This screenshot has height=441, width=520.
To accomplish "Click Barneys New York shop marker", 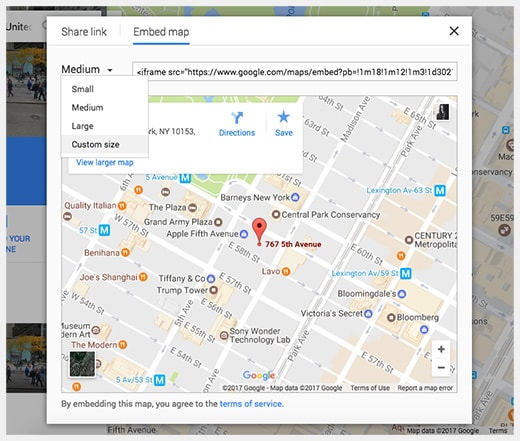I will tap(295, 197).
